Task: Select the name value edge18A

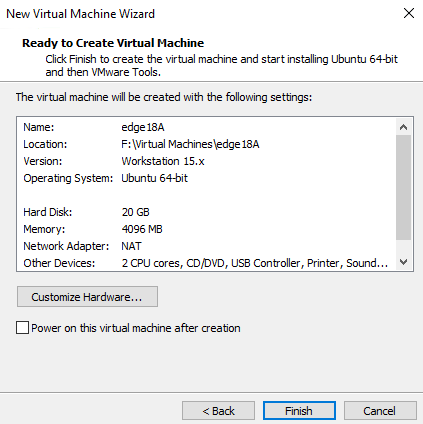Action: 143,127
